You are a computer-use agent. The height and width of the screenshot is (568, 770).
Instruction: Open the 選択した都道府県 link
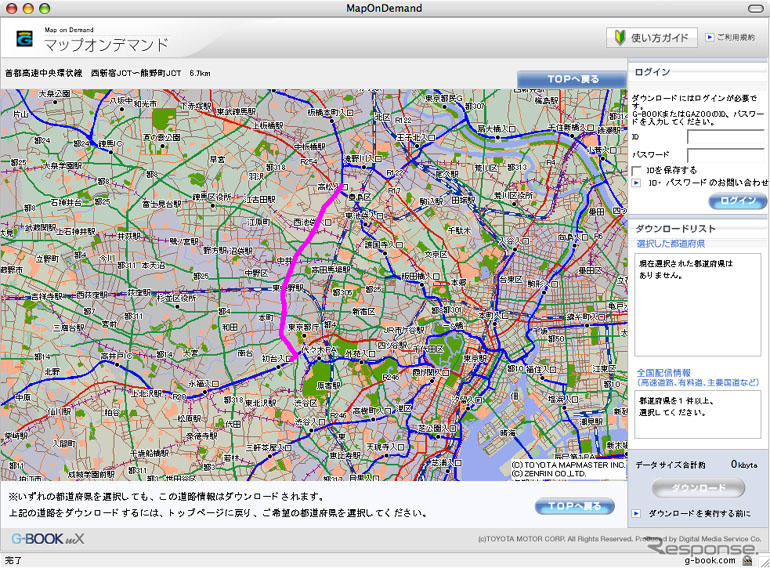coord(671,243)
